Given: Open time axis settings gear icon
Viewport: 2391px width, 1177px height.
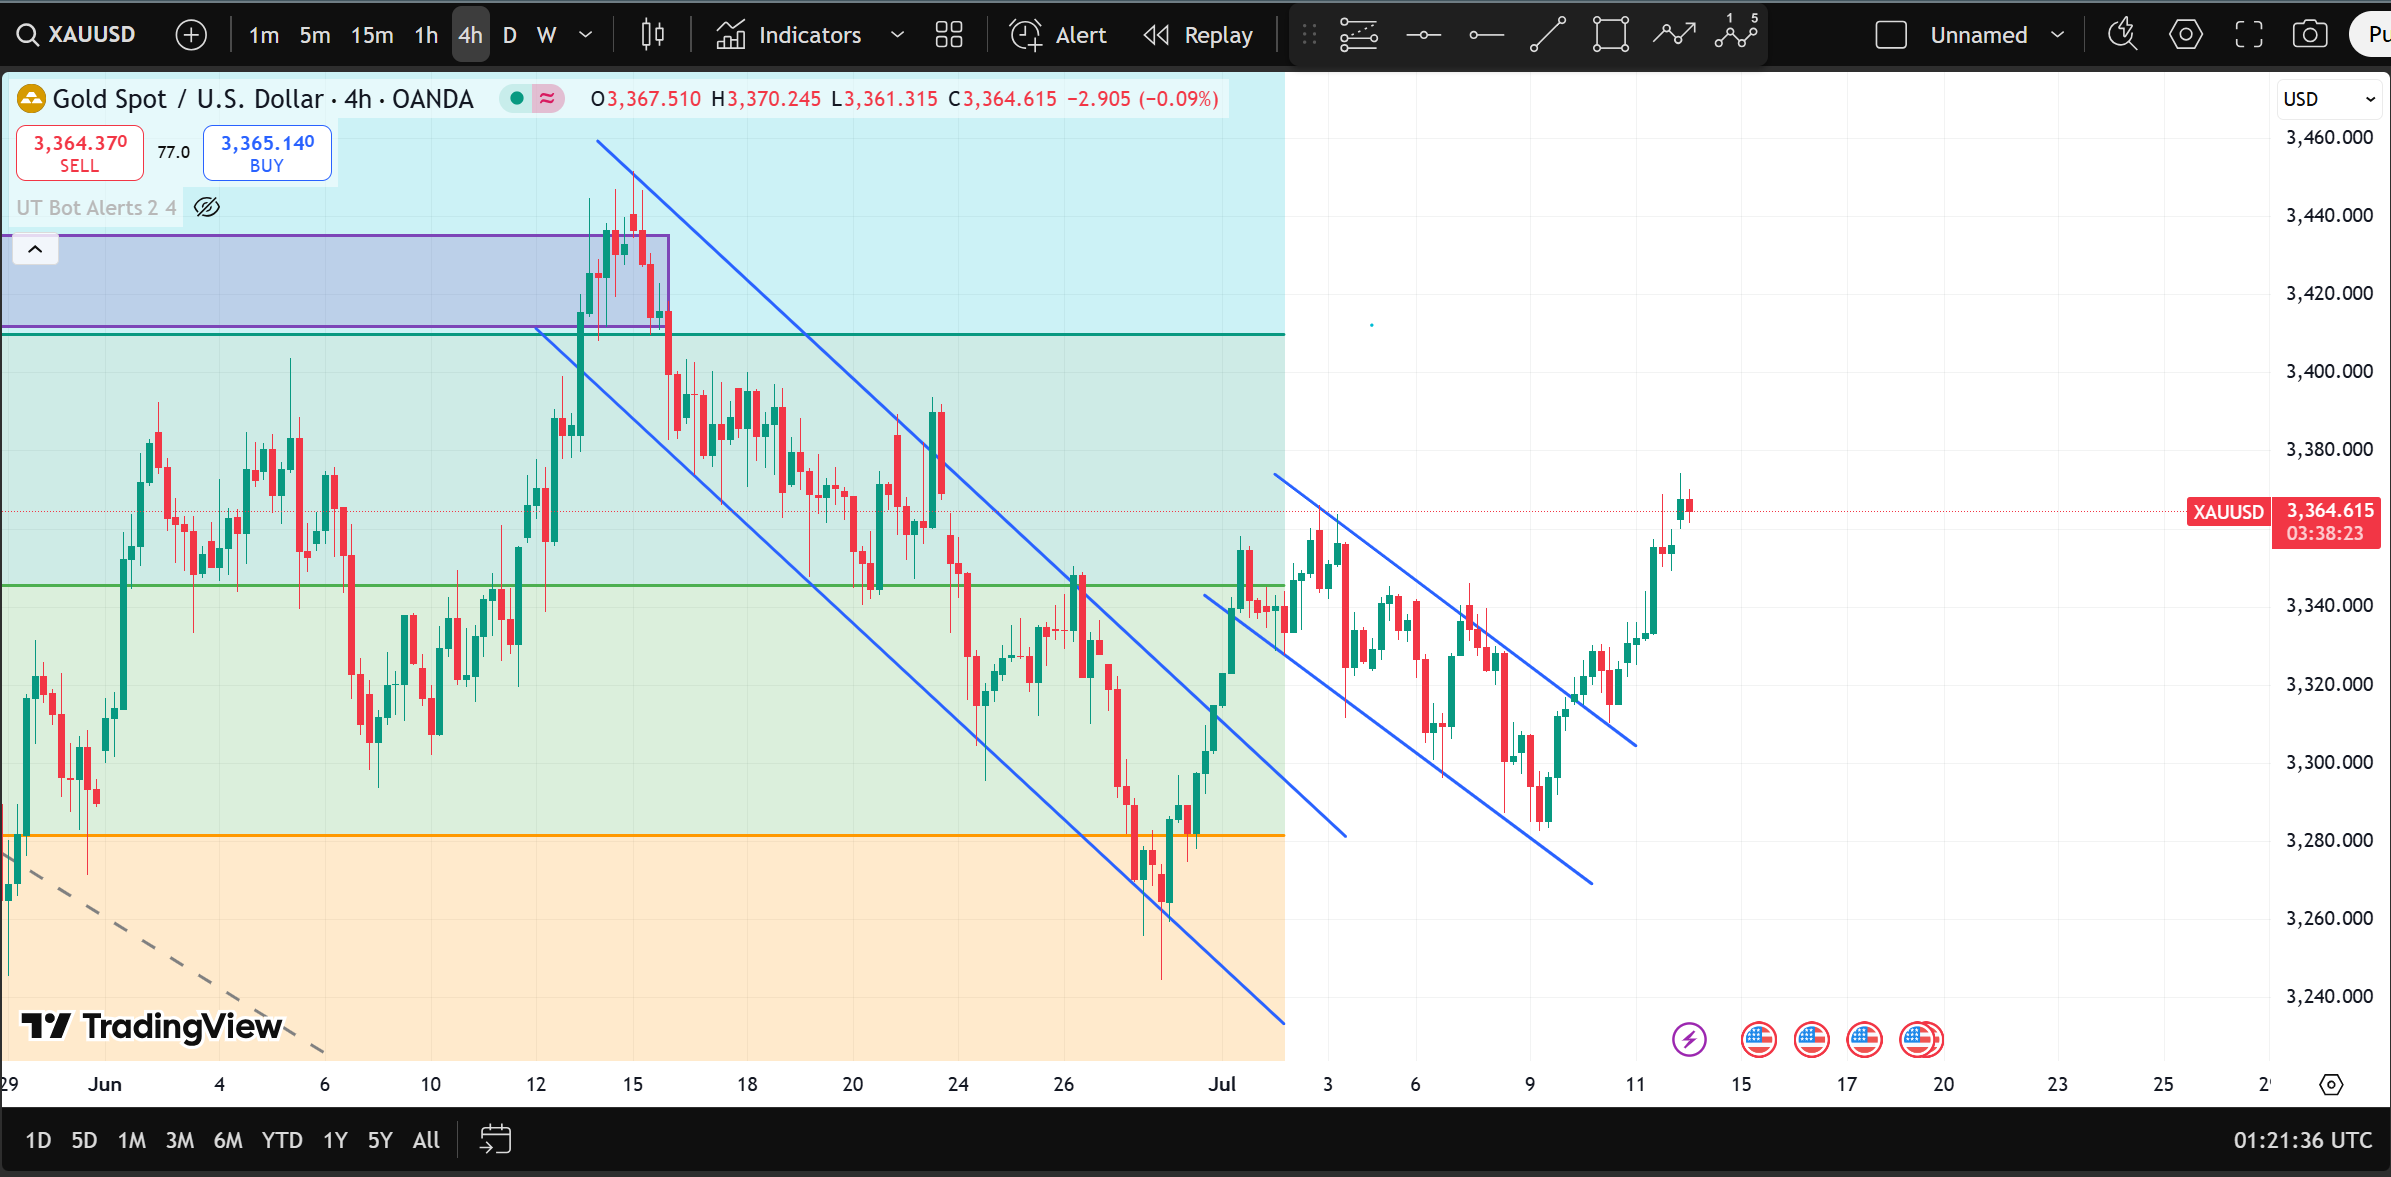Looking at the screenshot, I should point(2331,1084).
